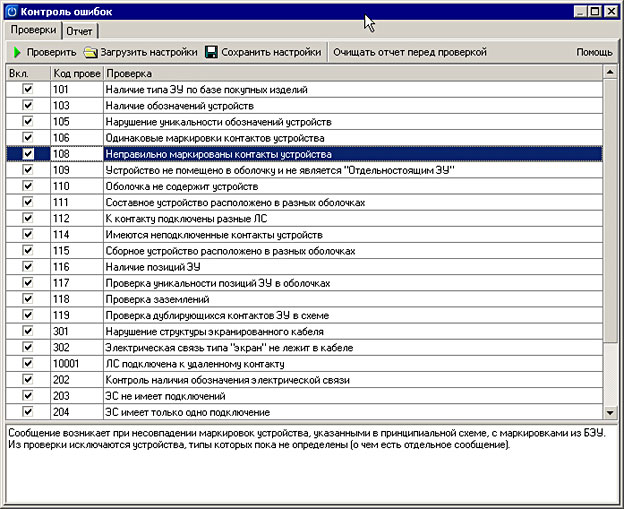Image resolution: width=624 pixels, height=509 pixels.
Task: Run checks with the Проверить button
Action: tap(45, 52)
